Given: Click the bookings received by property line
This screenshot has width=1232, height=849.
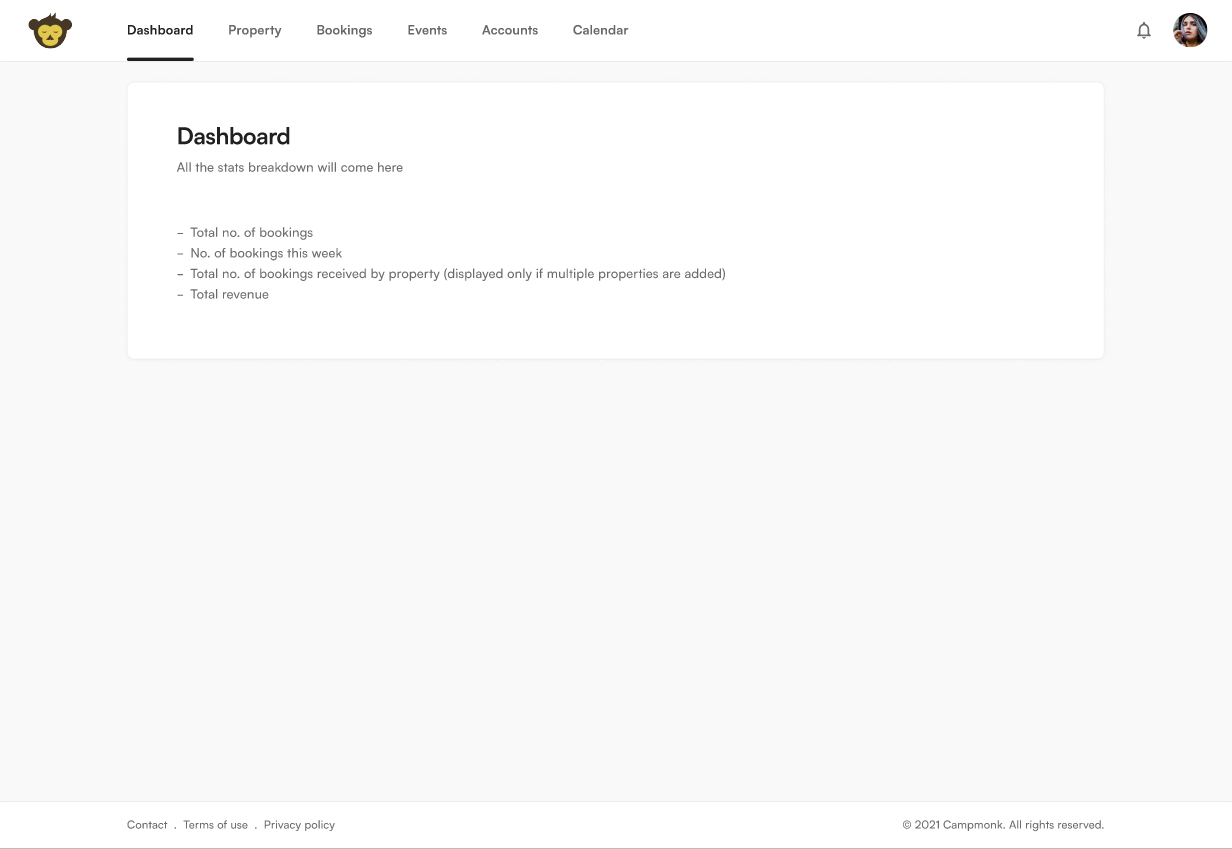Looking at the screenshot, I should pyautogui.click(x=457, y=273).
